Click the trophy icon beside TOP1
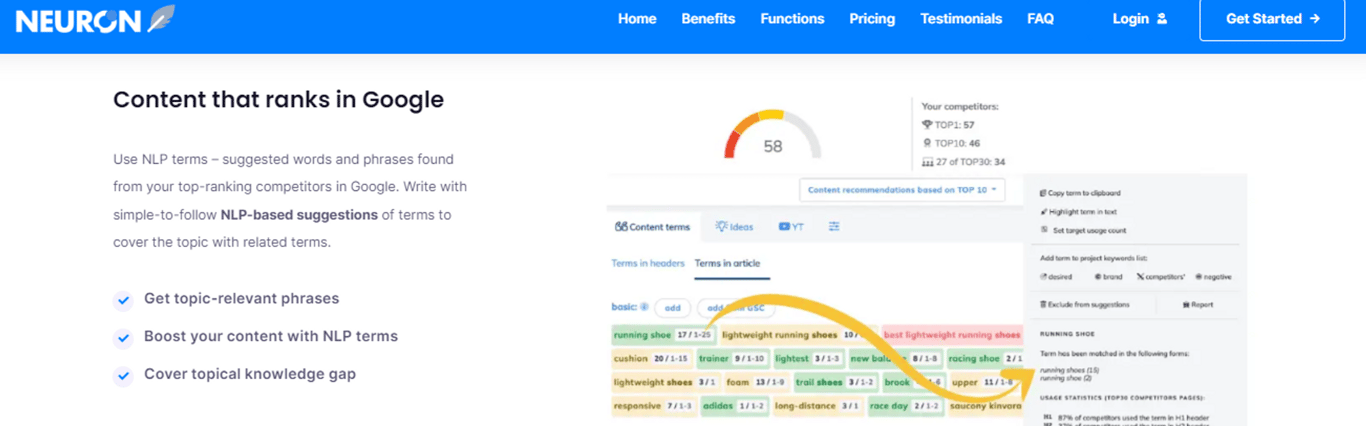 click(927, 125)
